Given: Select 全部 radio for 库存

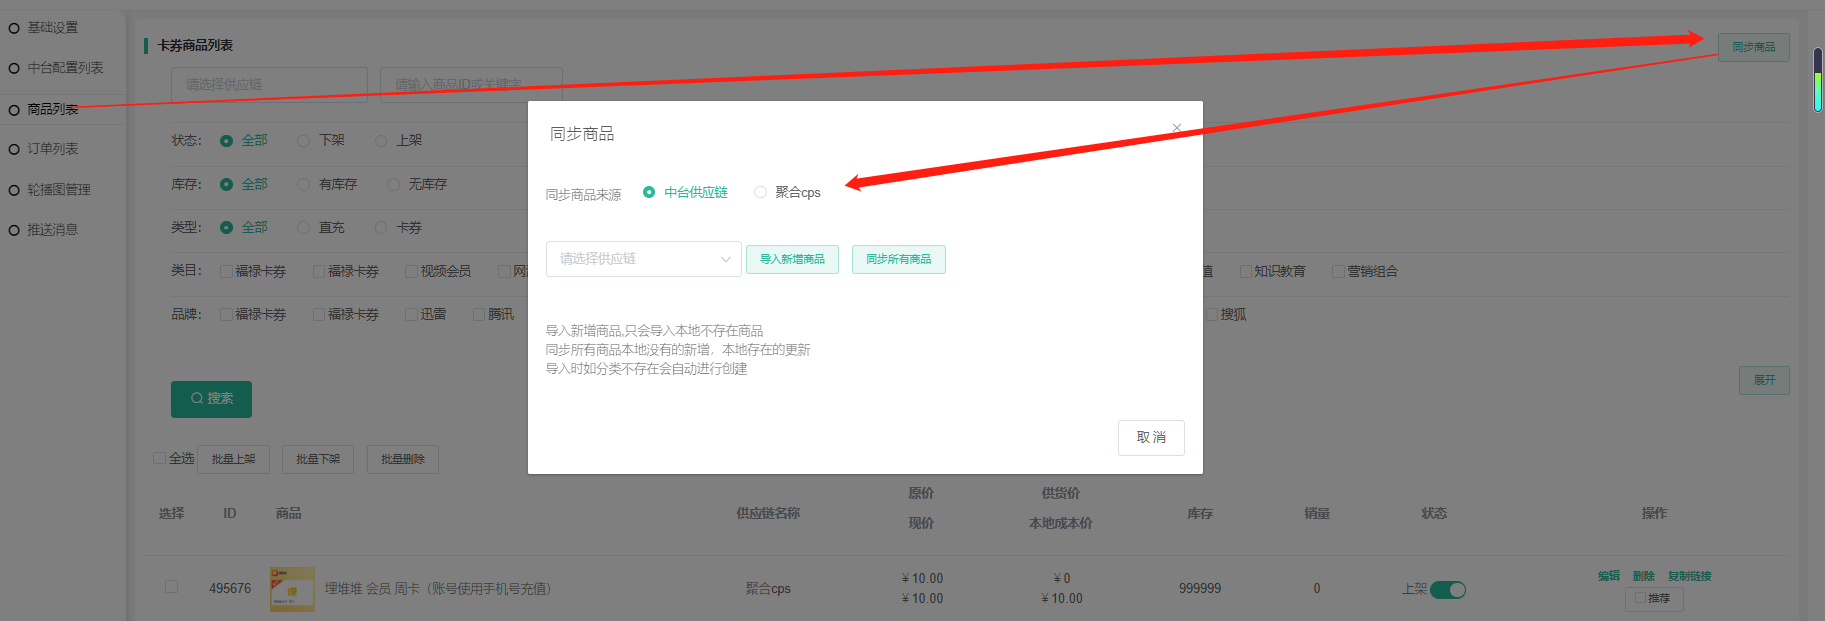Looking at the screenshot, I should 243,184.
